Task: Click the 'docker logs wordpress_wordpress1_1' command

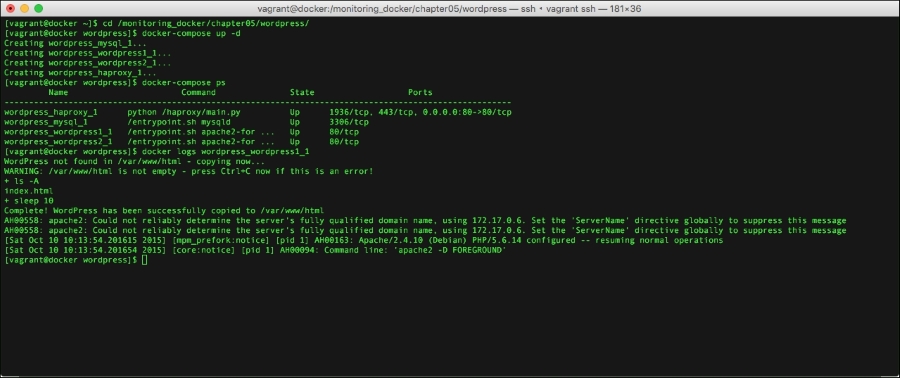Action: [x=226, y=151]
